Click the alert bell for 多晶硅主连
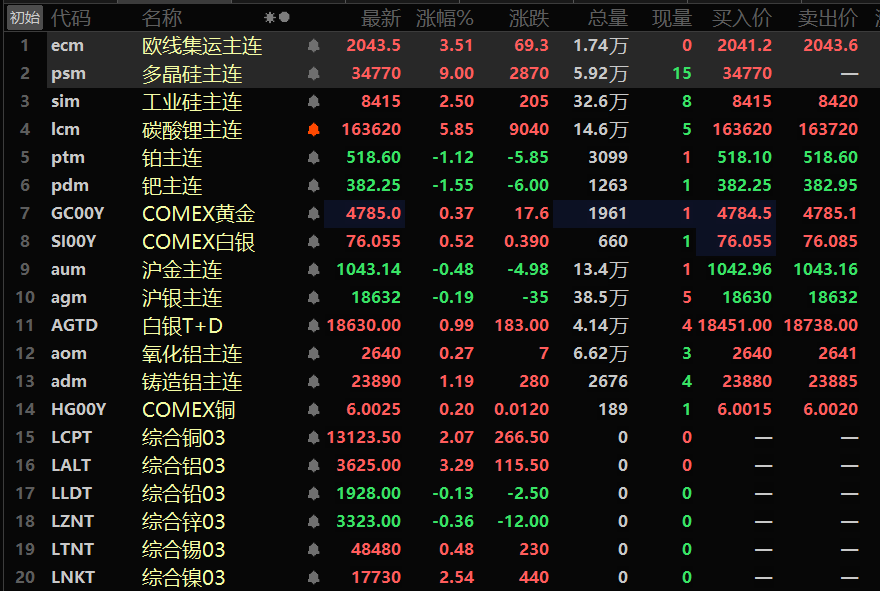The height and width of the screenshot is (591, 880). (x=314, y=74)
